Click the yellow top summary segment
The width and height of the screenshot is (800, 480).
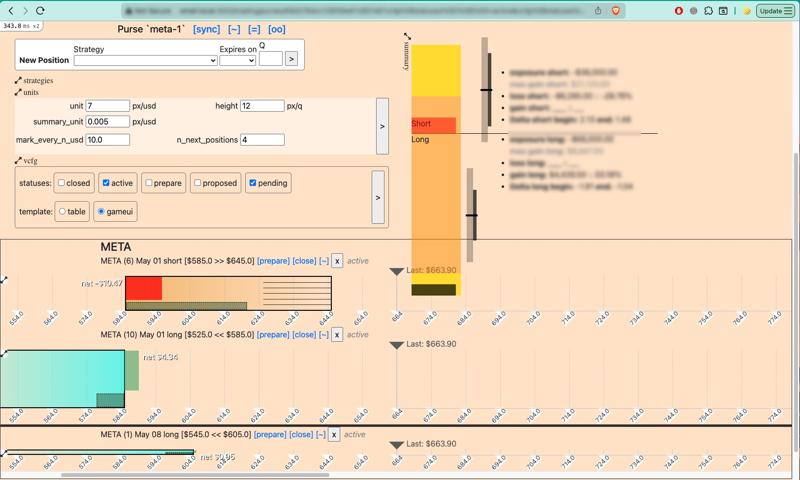pyautogui.click(x=436, y=70)
